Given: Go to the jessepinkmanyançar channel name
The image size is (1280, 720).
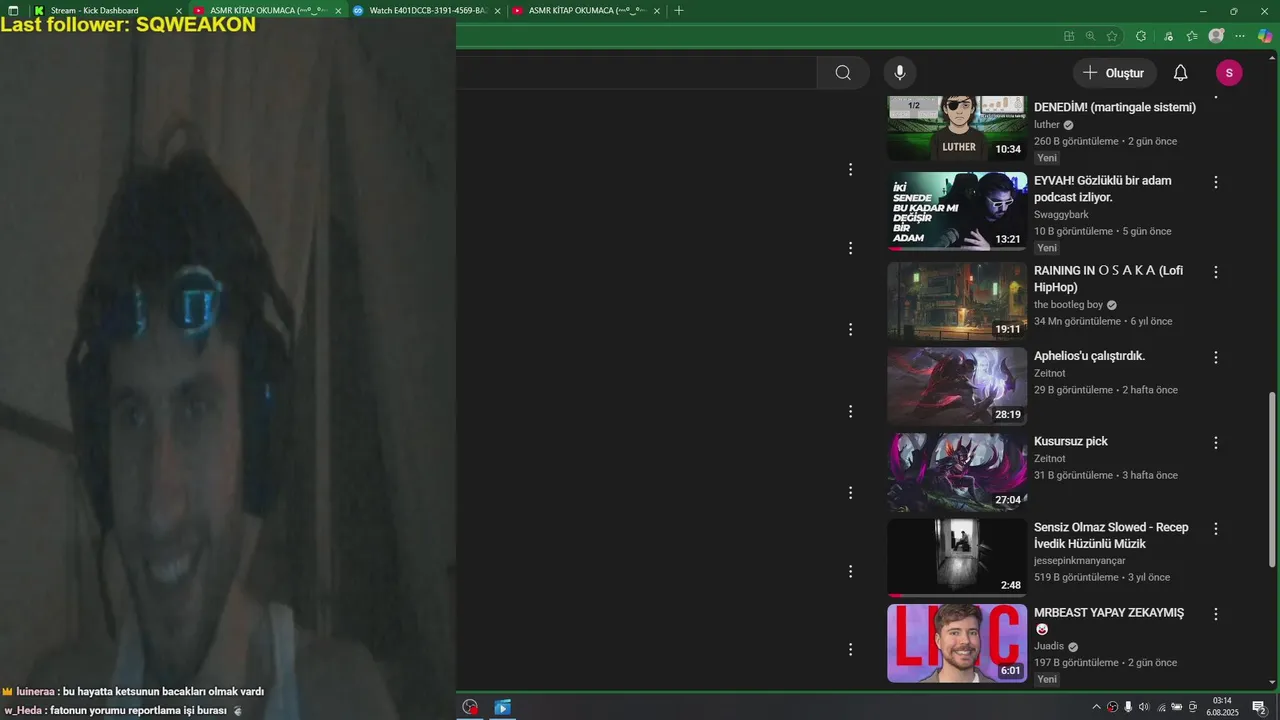Looking at the screenshot, I should [1080, 561].
